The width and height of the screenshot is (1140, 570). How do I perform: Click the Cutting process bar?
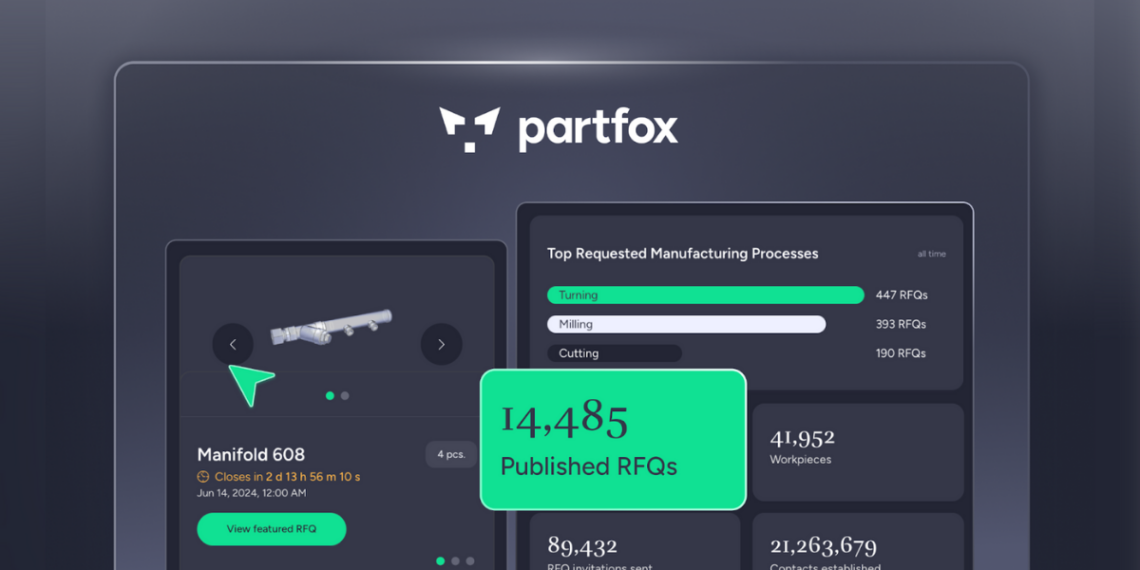pyautogui.click(x=614, y=353)
